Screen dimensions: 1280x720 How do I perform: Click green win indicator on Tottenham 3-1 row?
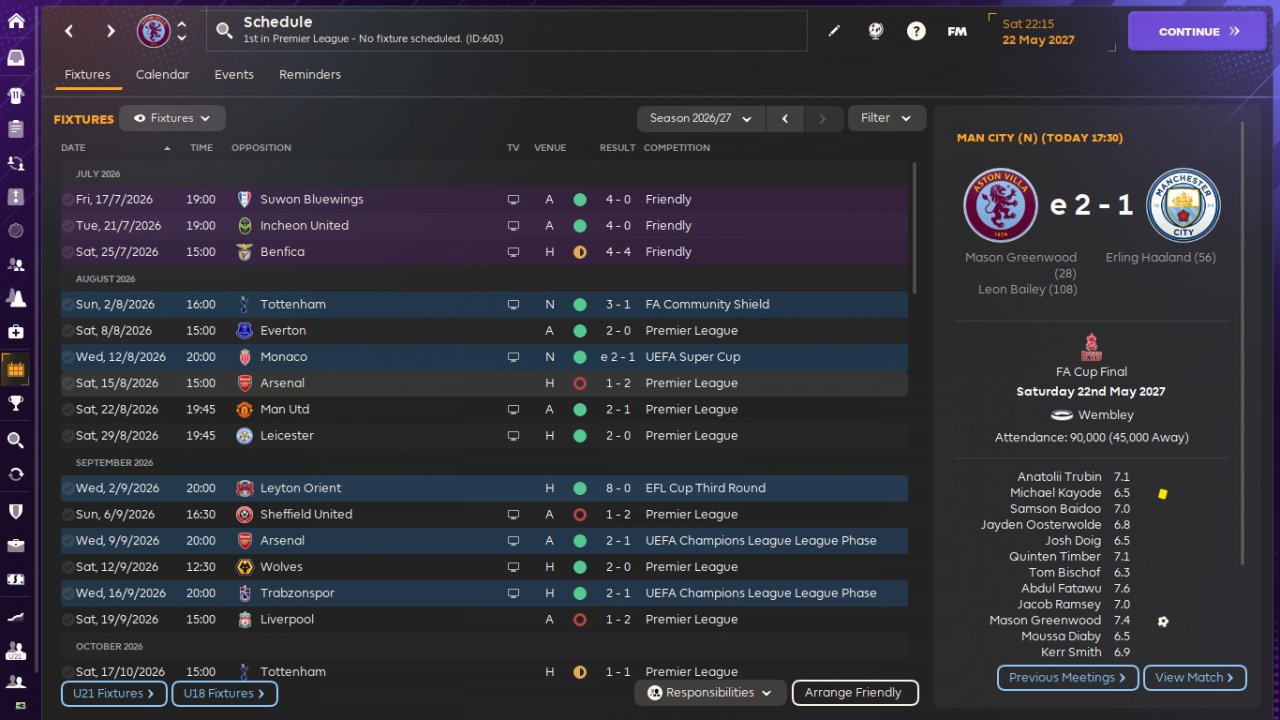(x=579, y=305)
